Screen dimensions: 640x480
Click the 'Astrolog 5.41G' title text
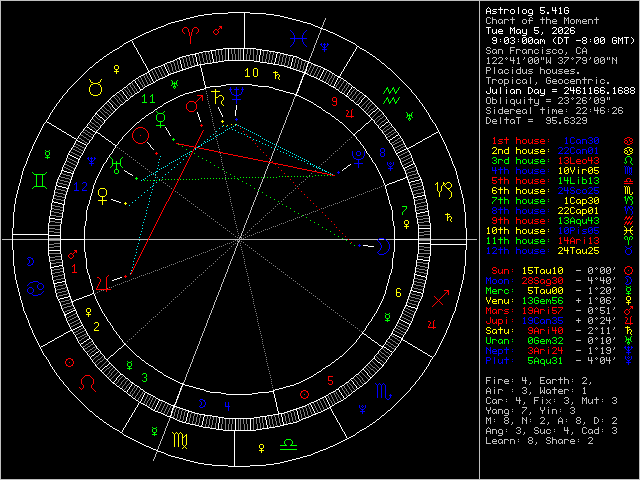tap(527, 11)
